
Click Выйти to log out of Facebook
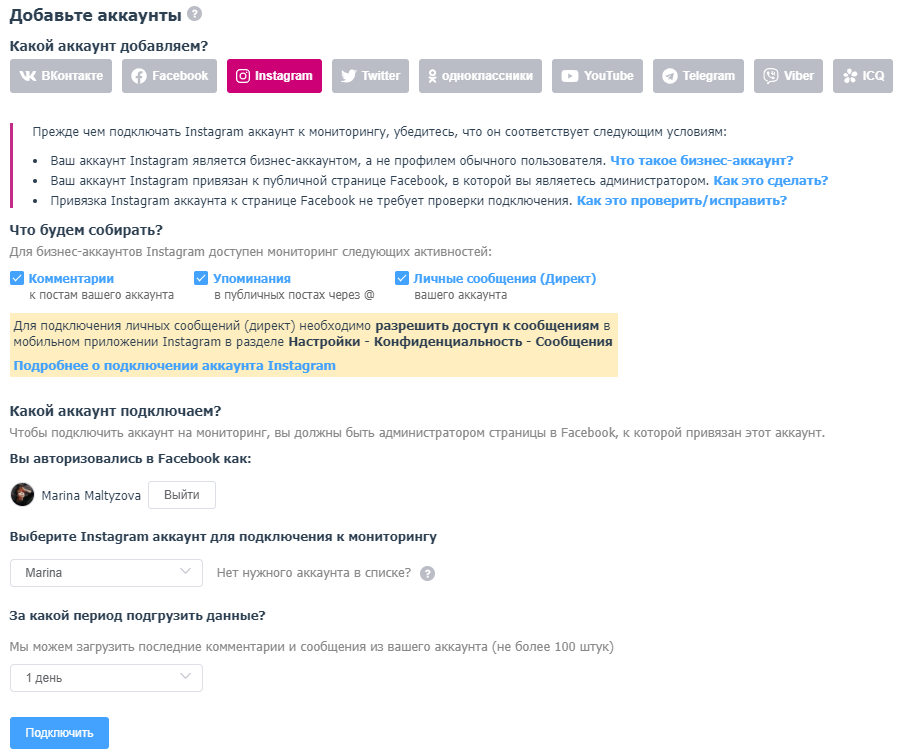tap(182, 495)
